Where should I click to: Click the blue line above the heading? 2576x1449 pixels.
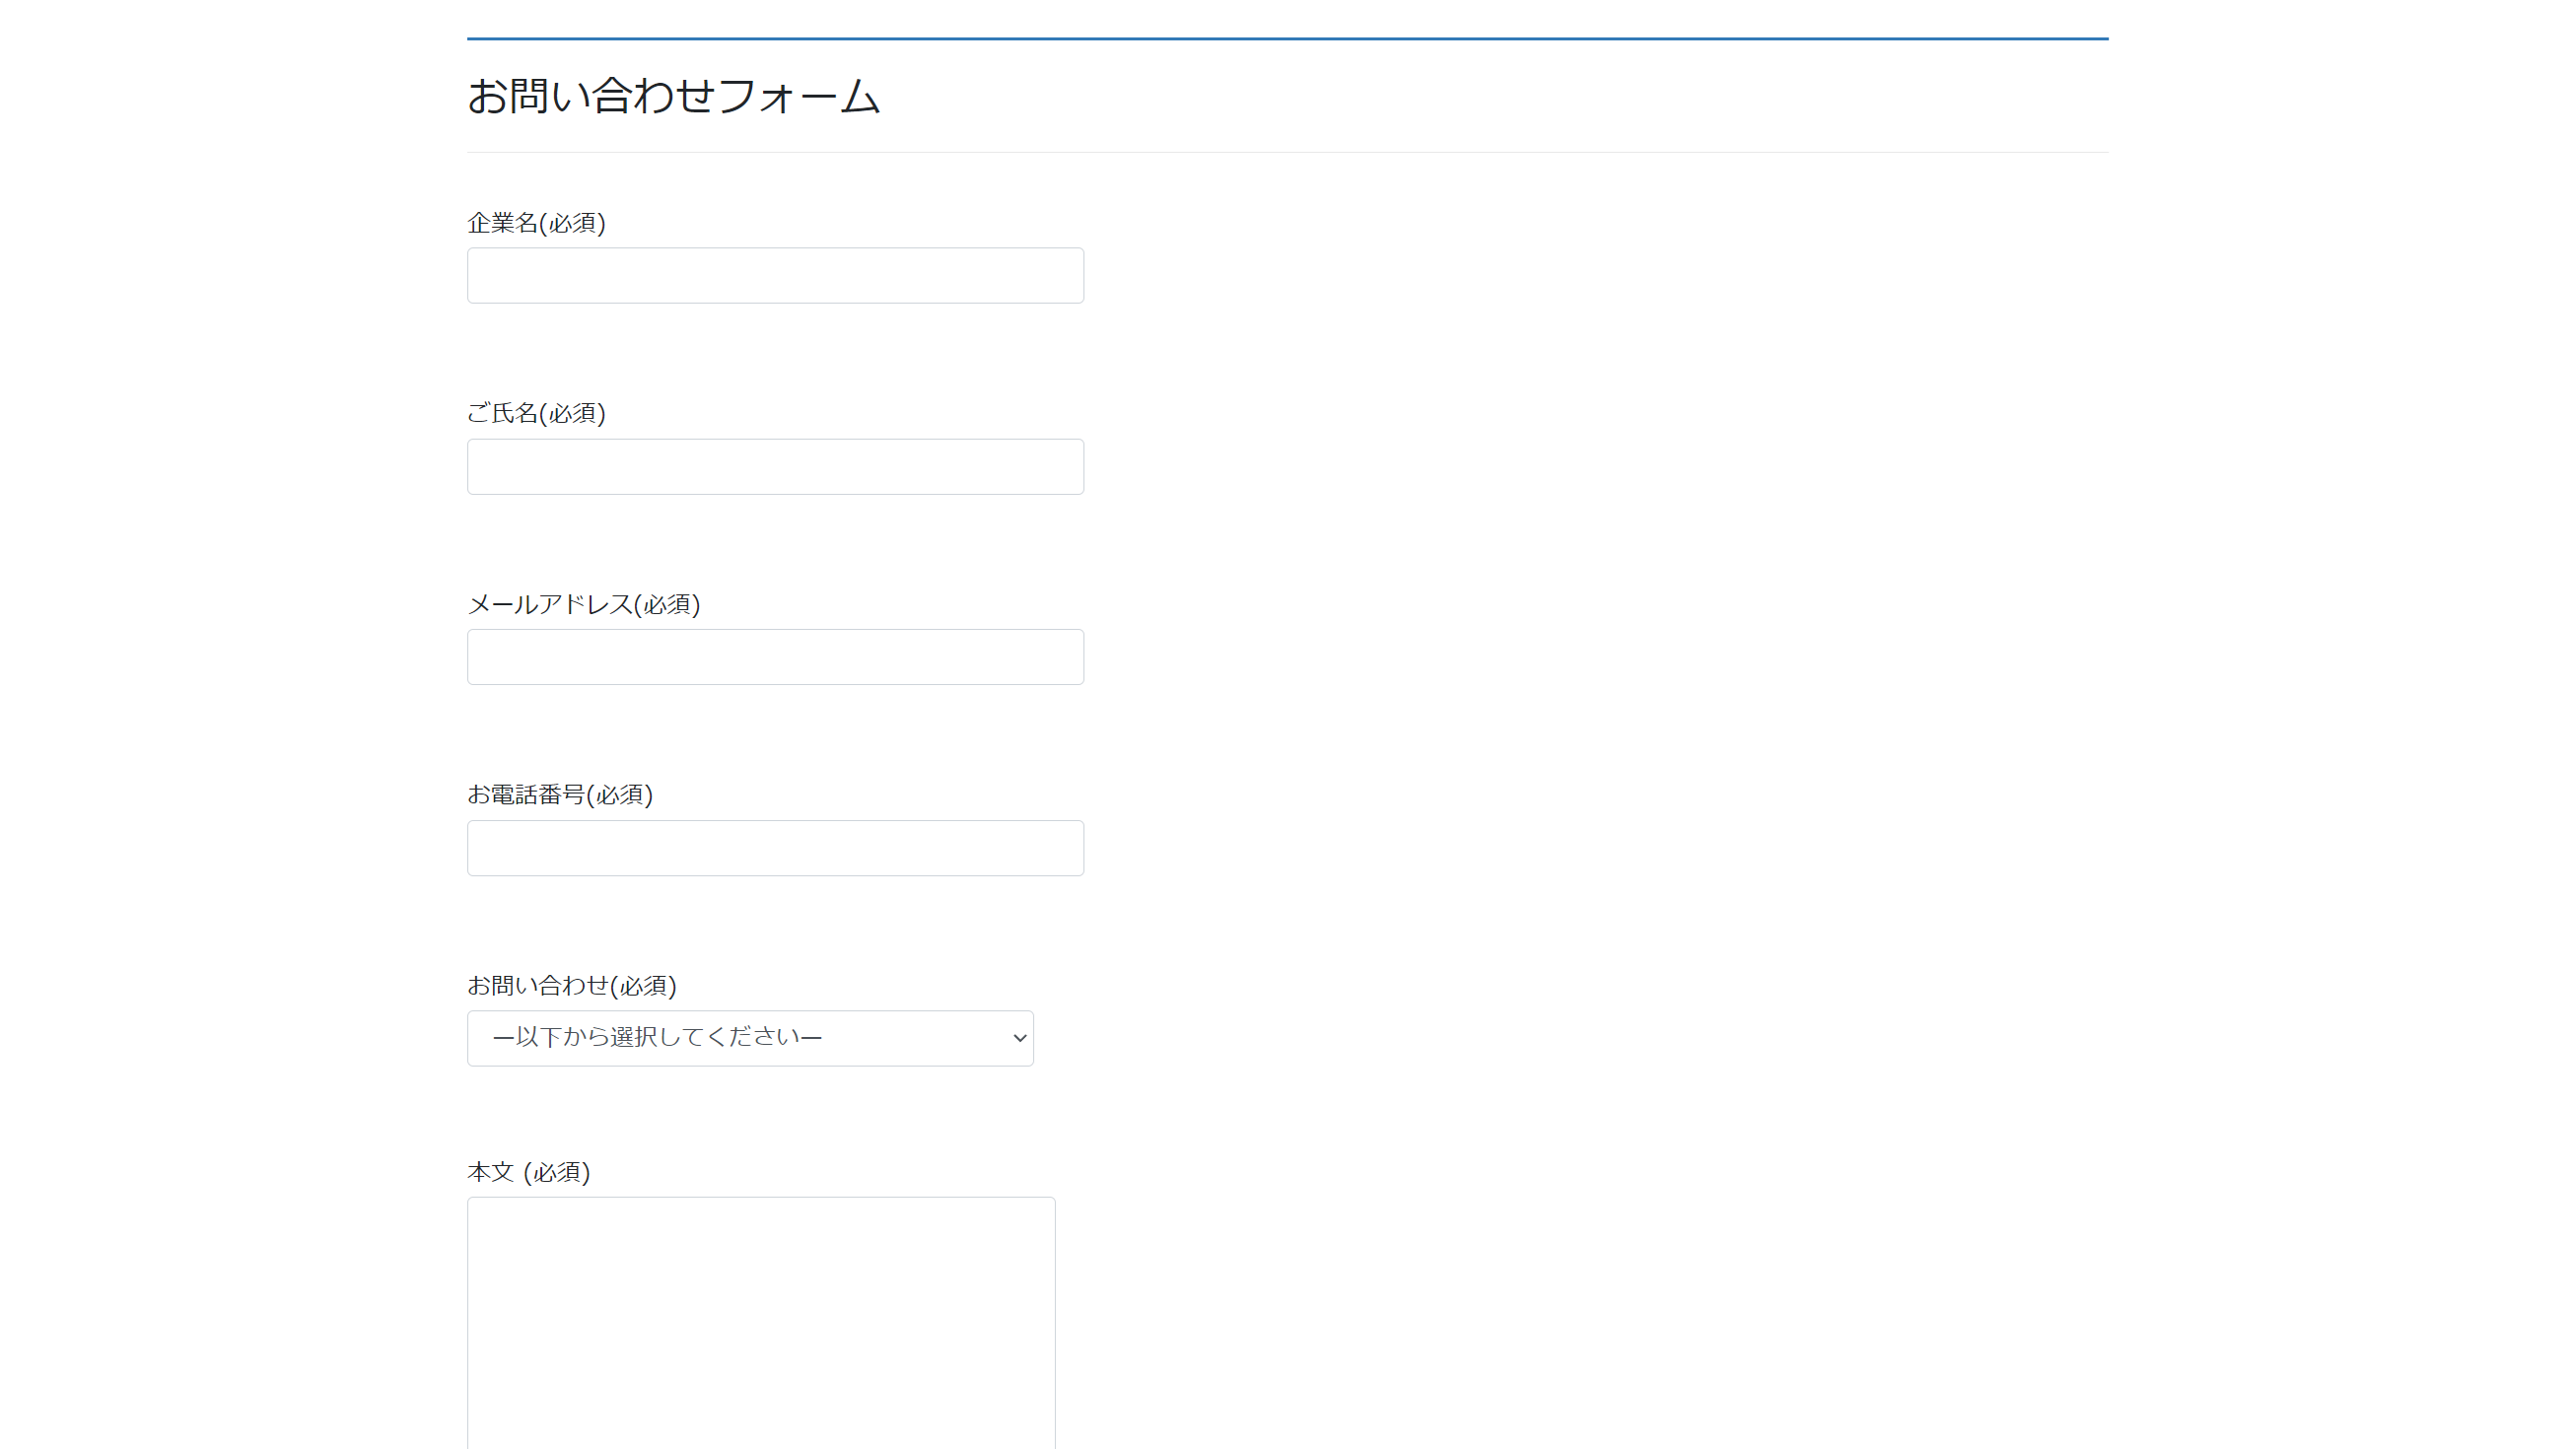1287,39
